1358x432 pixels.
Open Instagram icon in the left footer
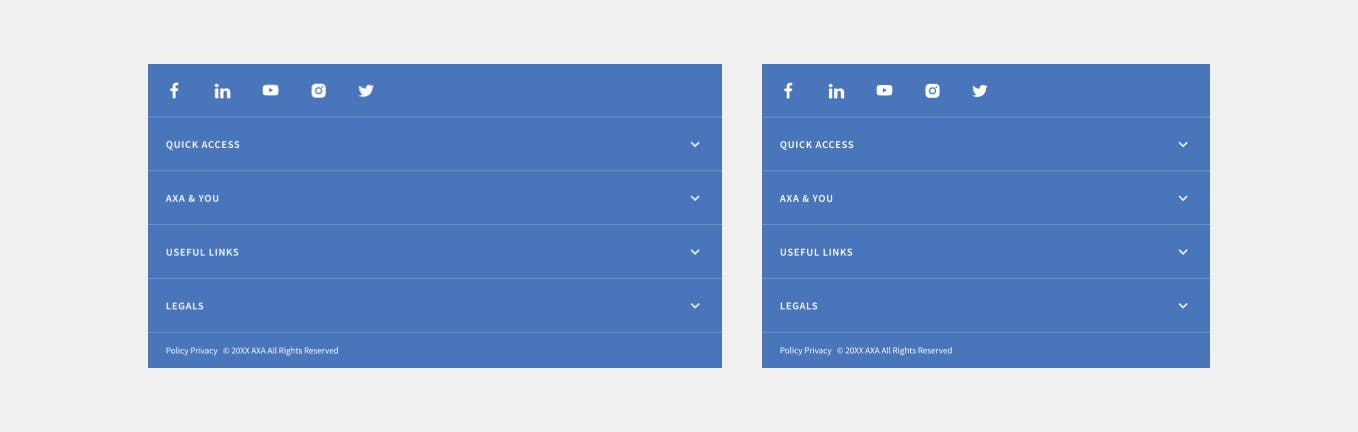pos(318,91)
